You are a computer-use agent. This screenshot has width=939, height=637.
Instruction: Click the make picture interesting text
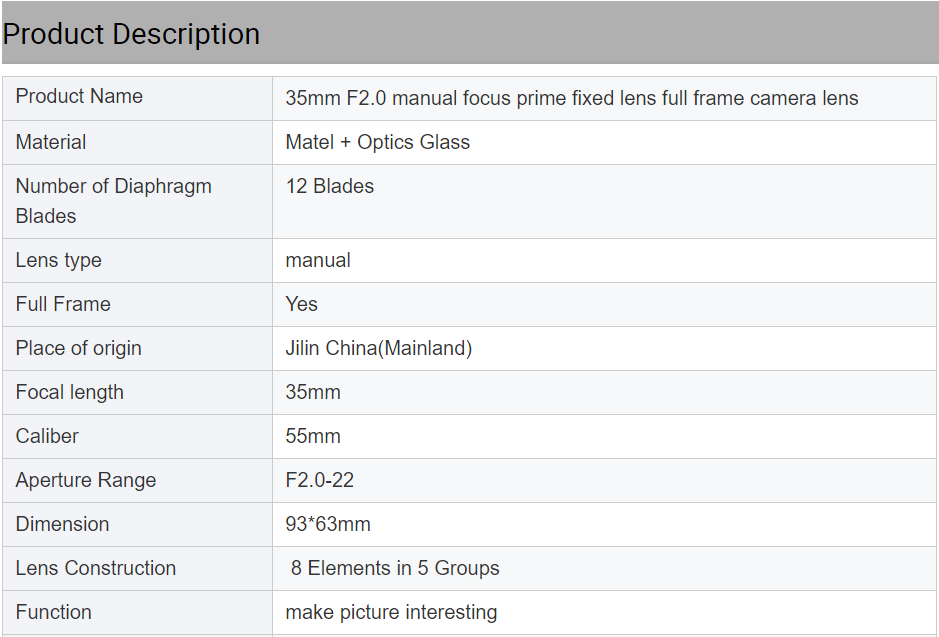tap(391, 612)
